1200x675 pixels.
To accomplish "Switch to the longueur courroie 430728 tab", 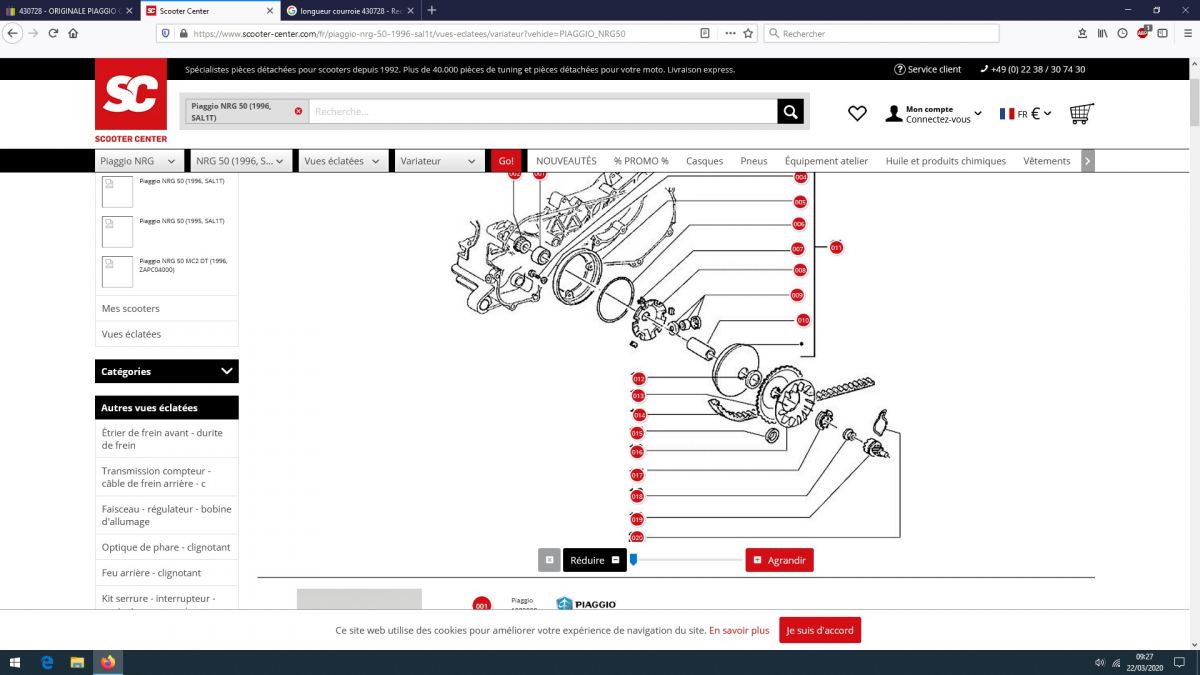I will tap(348, 10).
